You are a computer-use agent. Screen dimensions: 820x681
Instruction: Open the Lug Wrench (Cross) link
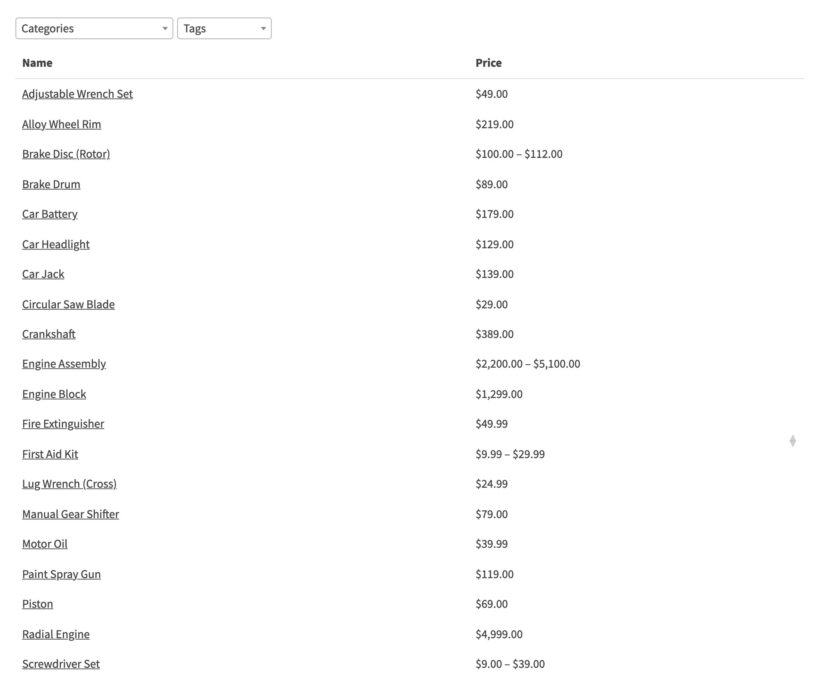pyautogui.click(x=70, y=484)
